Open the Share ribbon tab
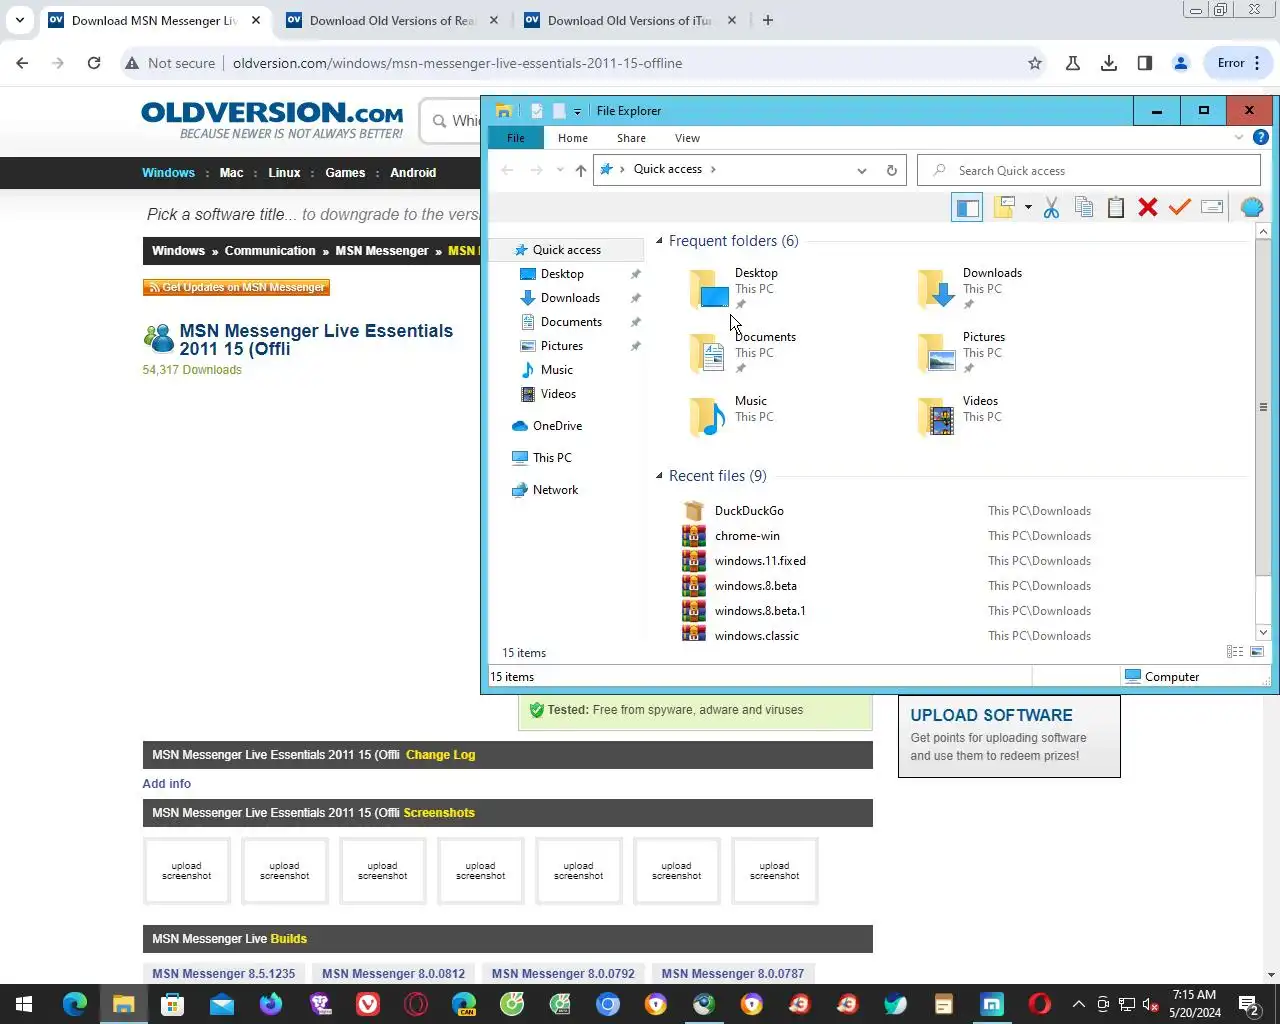1280x1024 pixels. point(631,138)
